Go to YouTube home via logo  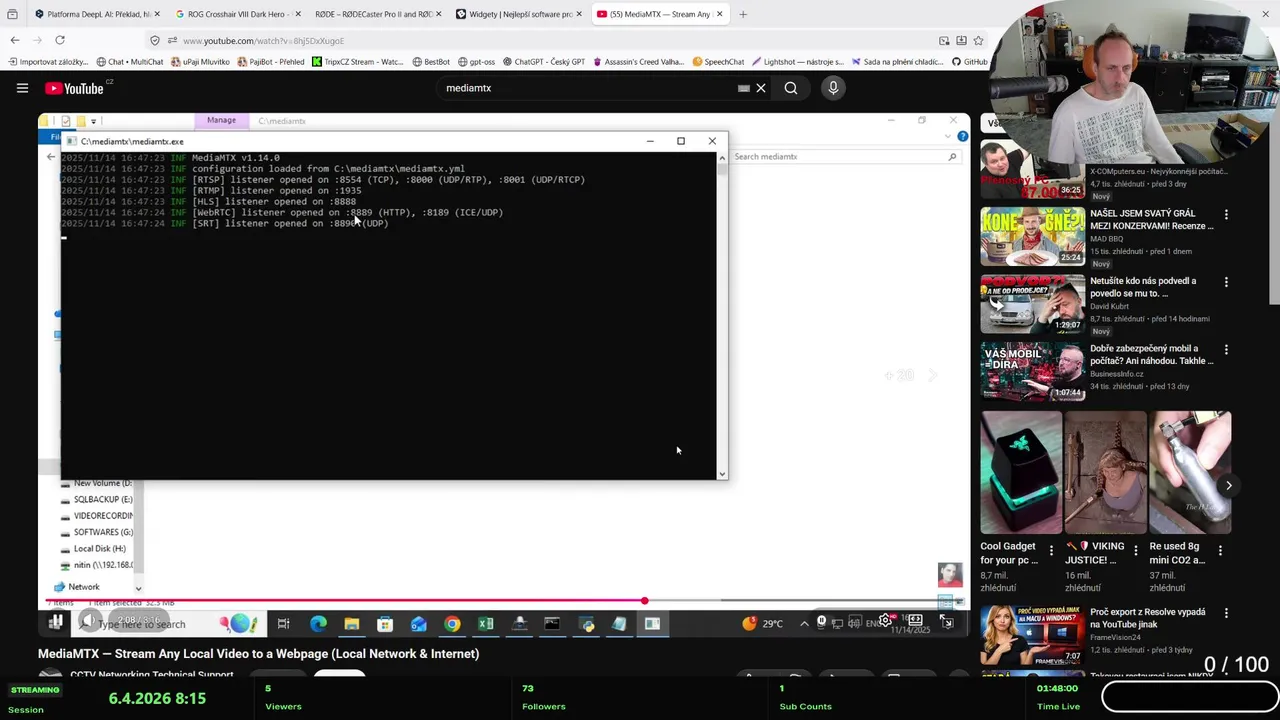click(x=74, y=88)
